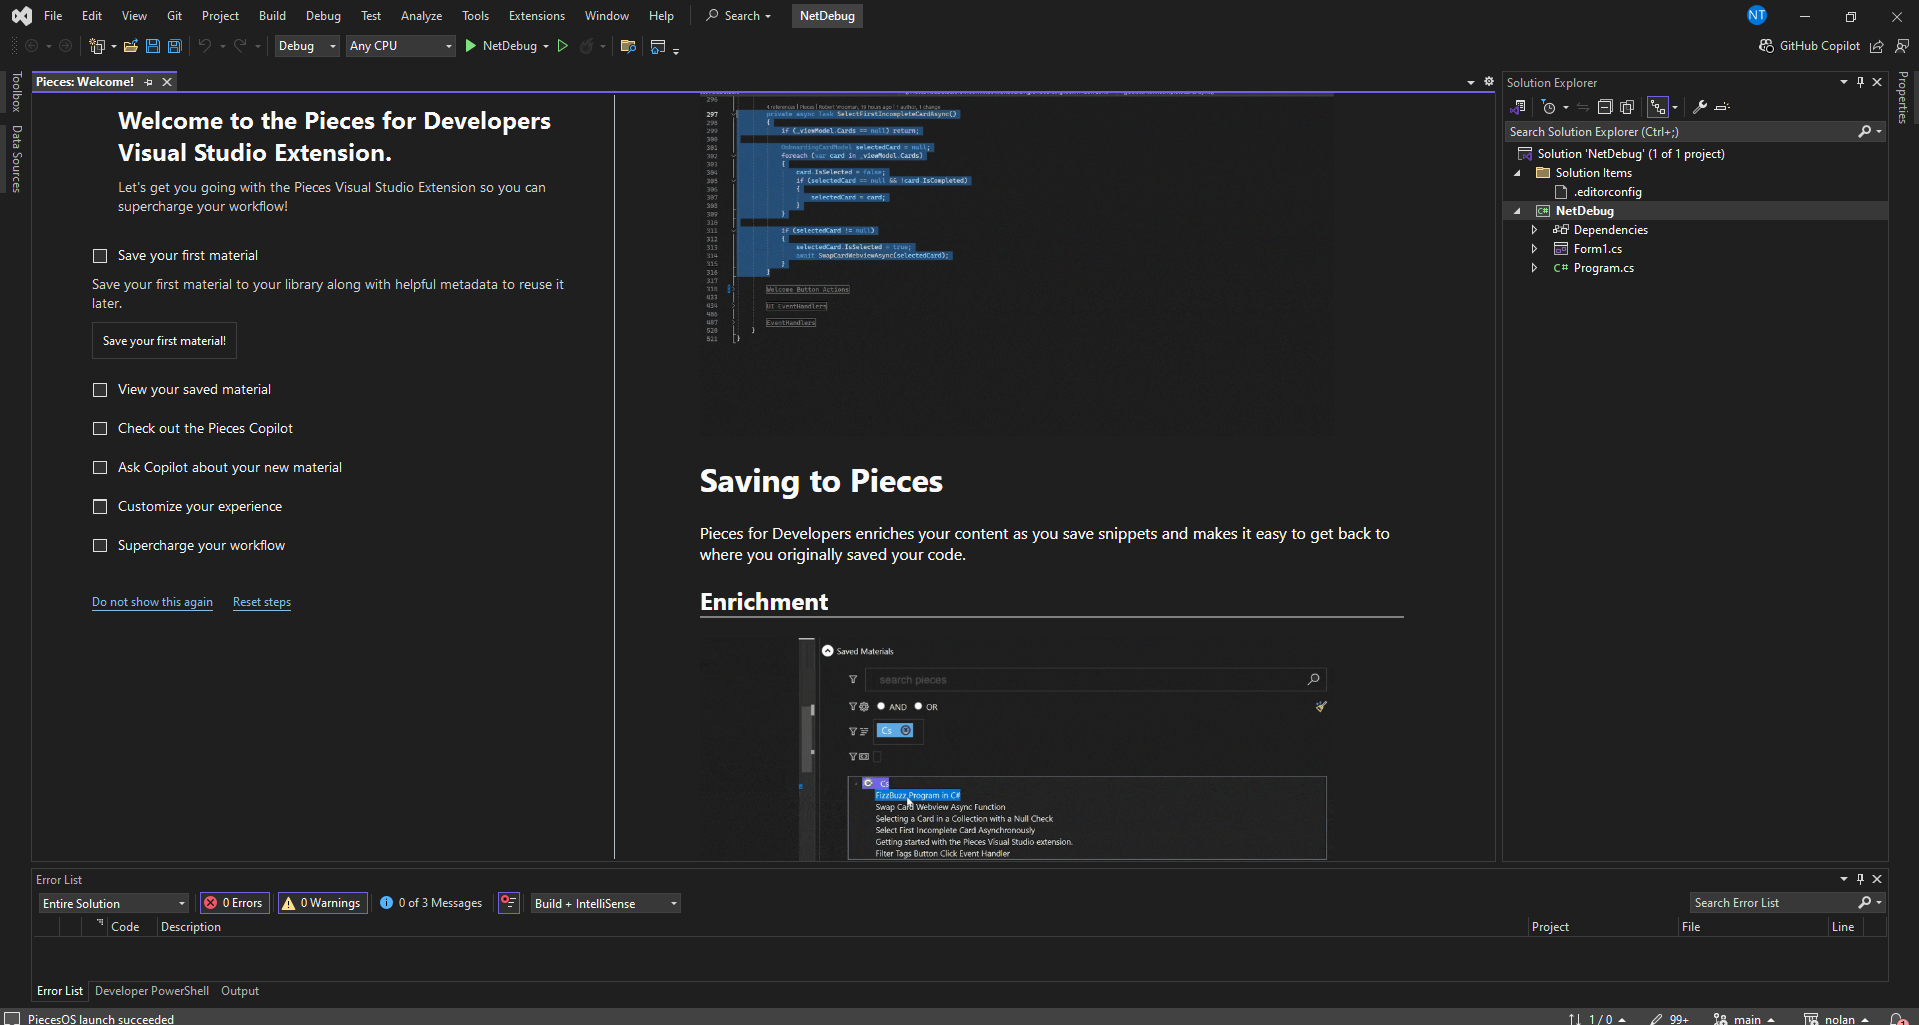Click the New Project toolbar icon

point(97,46)
